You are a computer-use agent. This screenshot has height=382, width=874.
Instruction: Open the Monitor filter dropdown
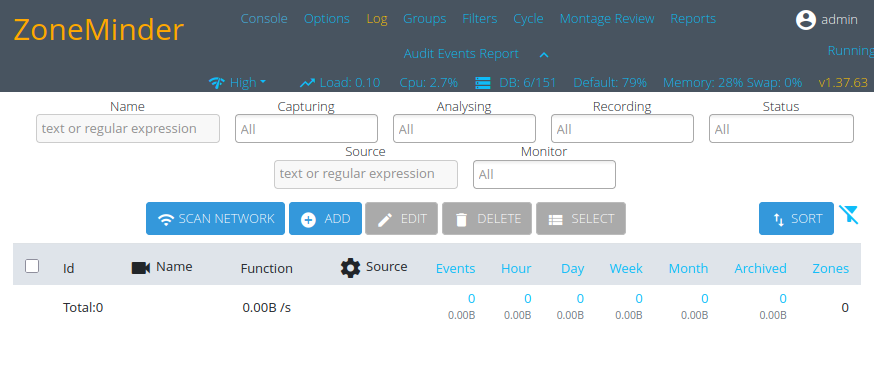click(544, 175)
